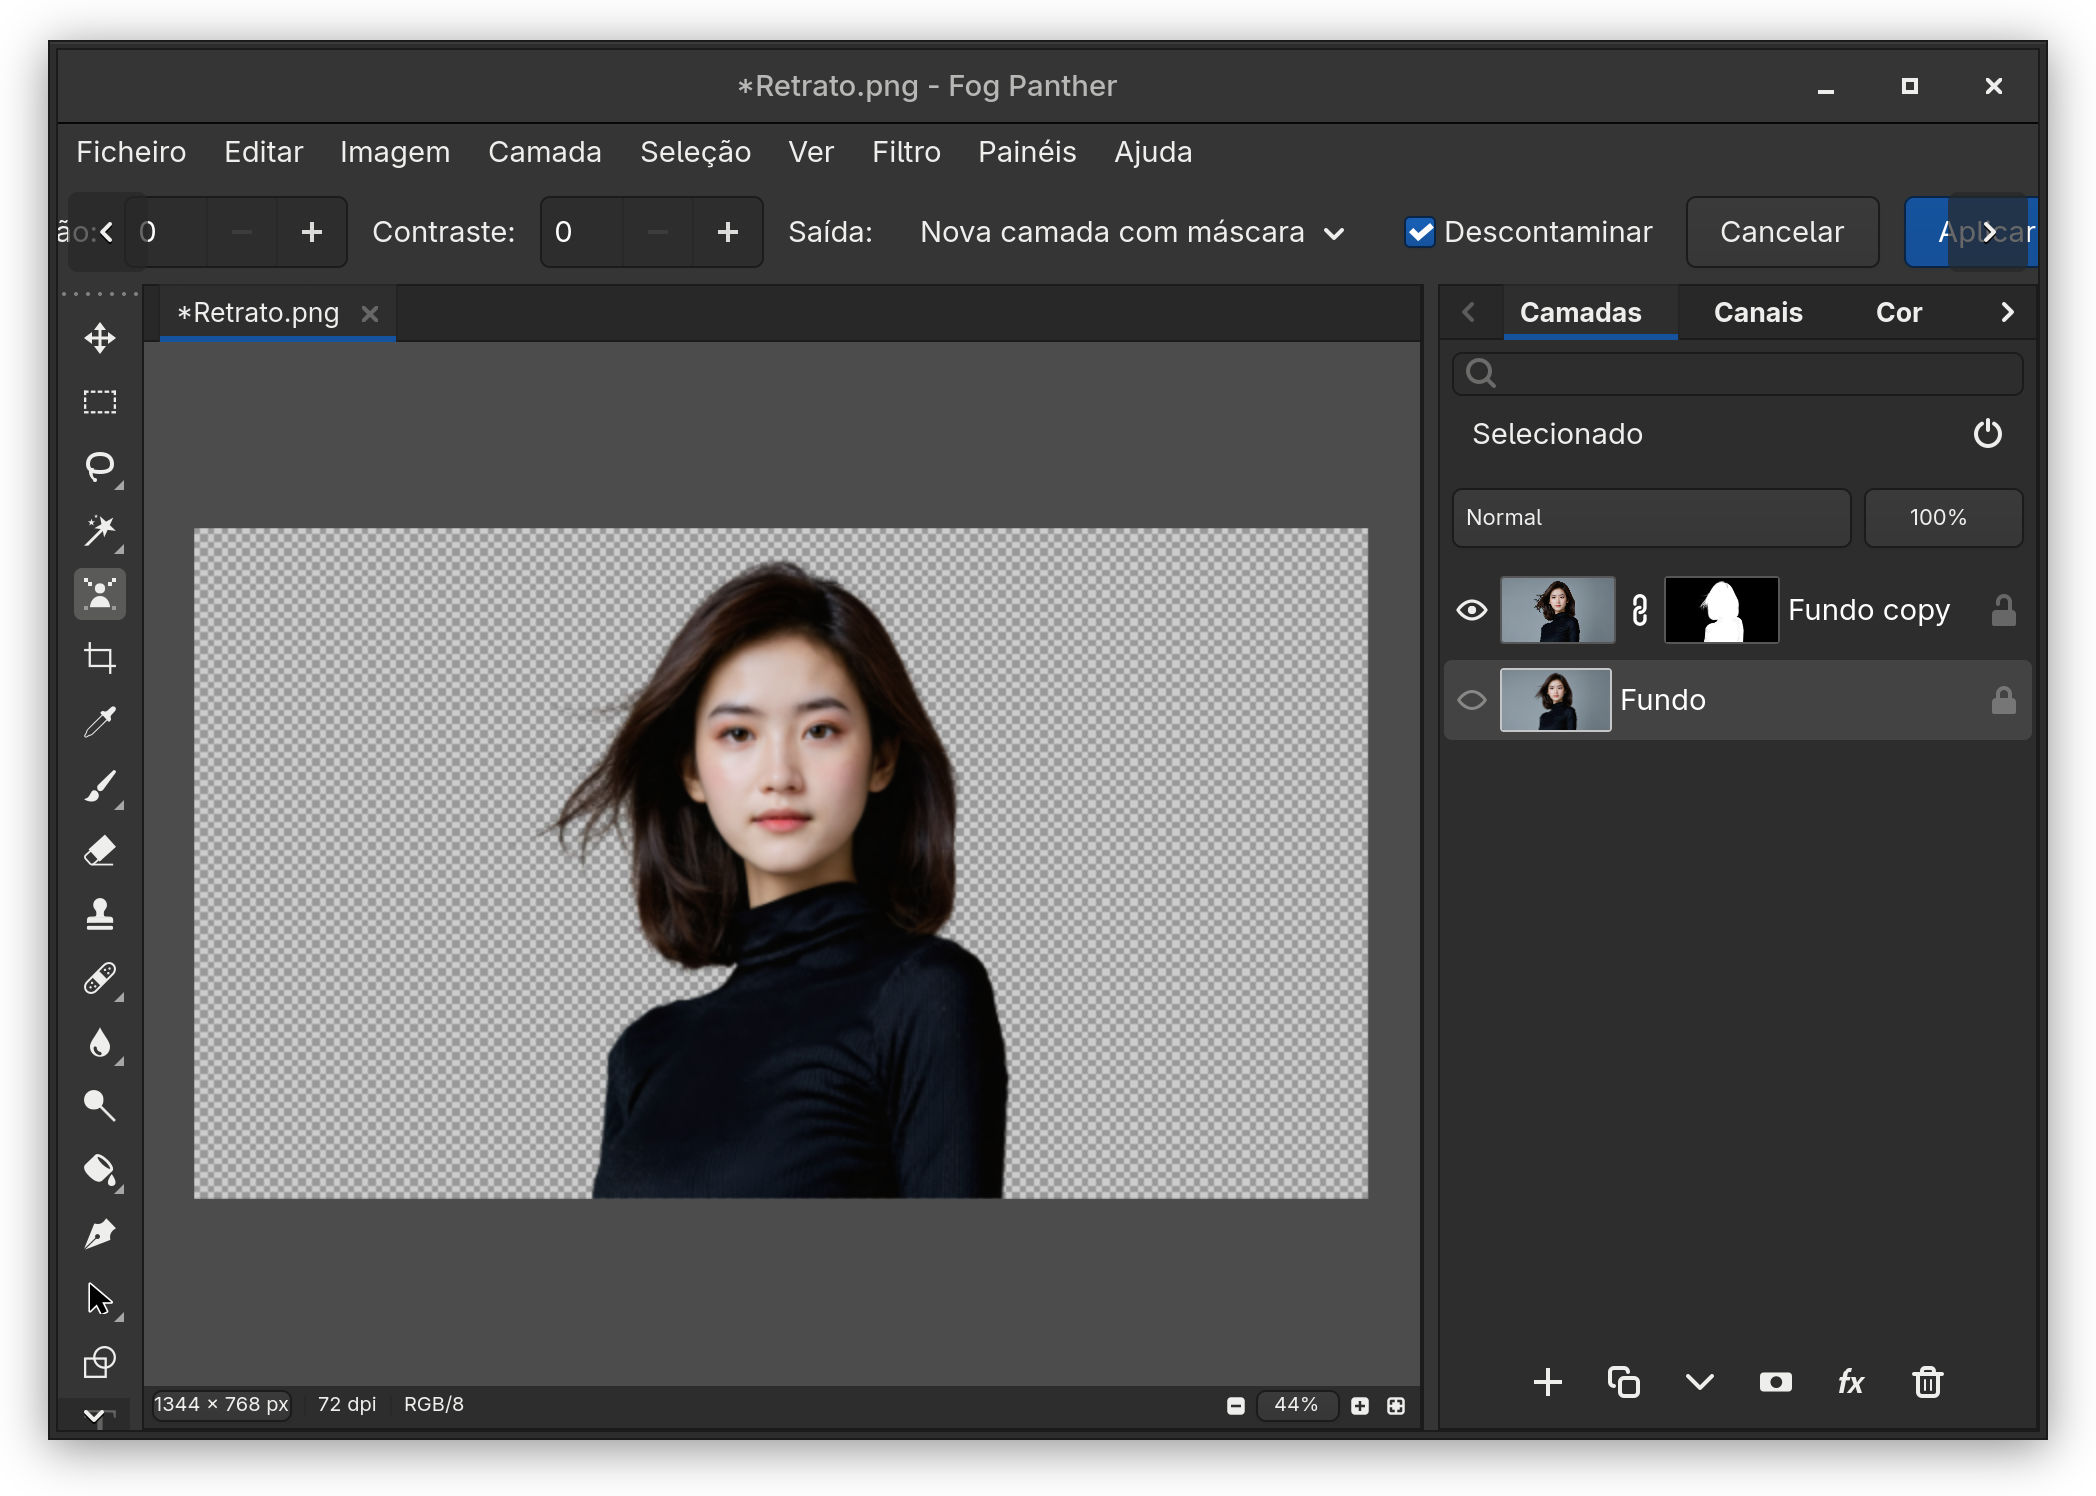Open the Camada menu

pos(545,152)
